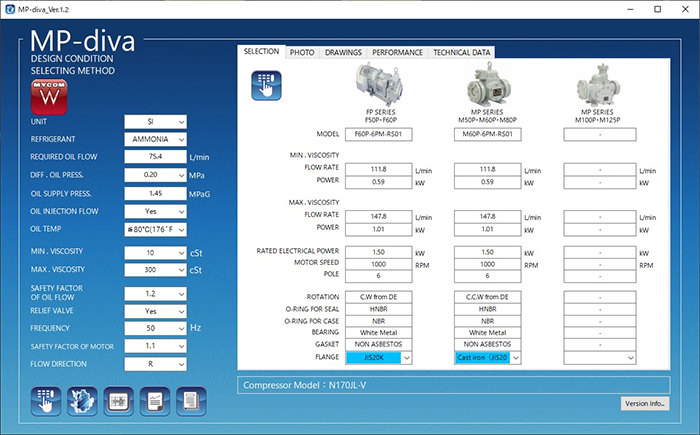The image size is (700, 435).
Task: Close the MP-diva window
Action: pyautogui.click(x=685, y=9)
